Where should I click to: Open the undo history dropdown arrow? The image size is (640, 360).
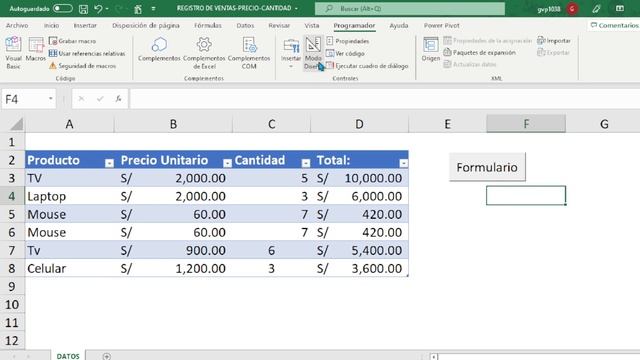point(107,9)
